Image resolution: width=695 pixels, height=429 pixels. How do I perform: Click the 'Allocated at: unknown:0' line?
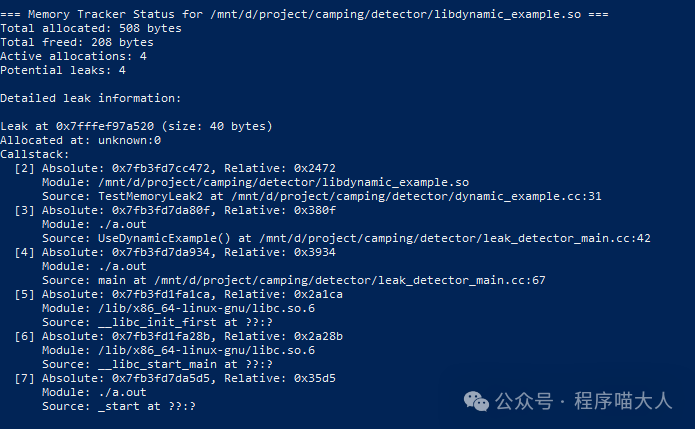(81, 141)
